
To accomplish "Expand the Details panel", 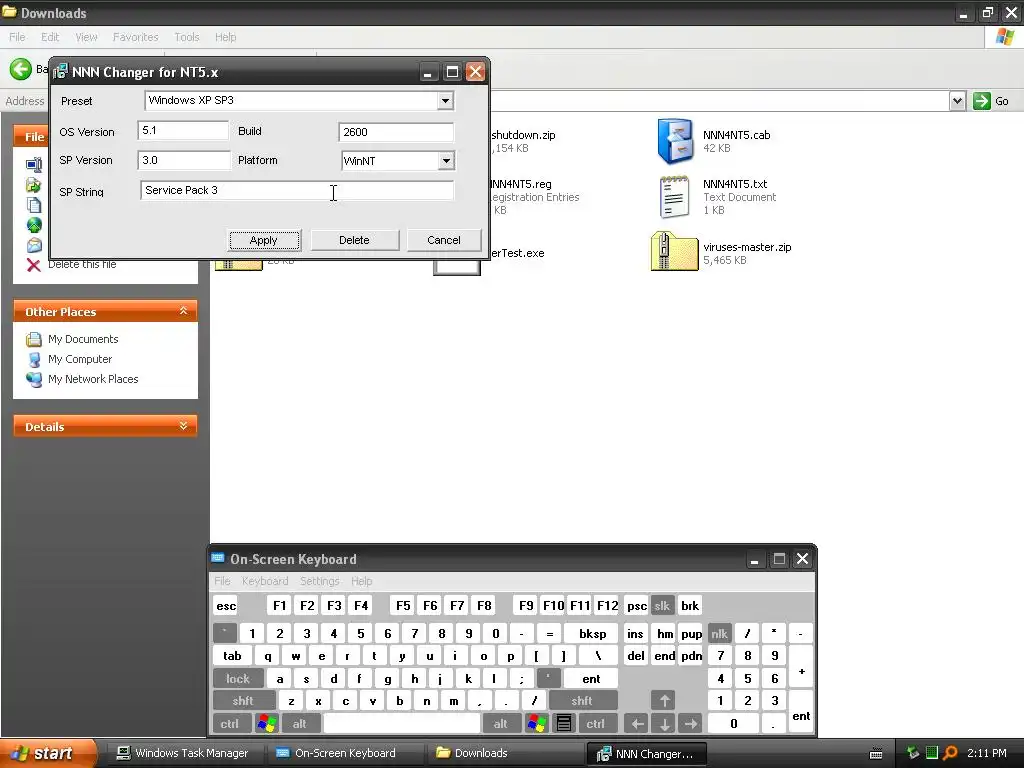I will point(184,426).
